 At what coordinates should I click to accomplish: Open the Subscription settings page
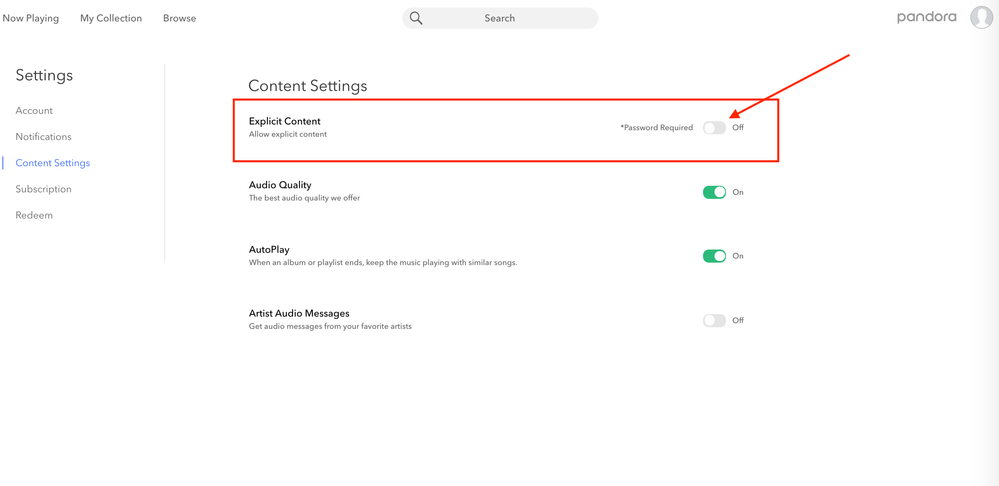click(44, 189)
